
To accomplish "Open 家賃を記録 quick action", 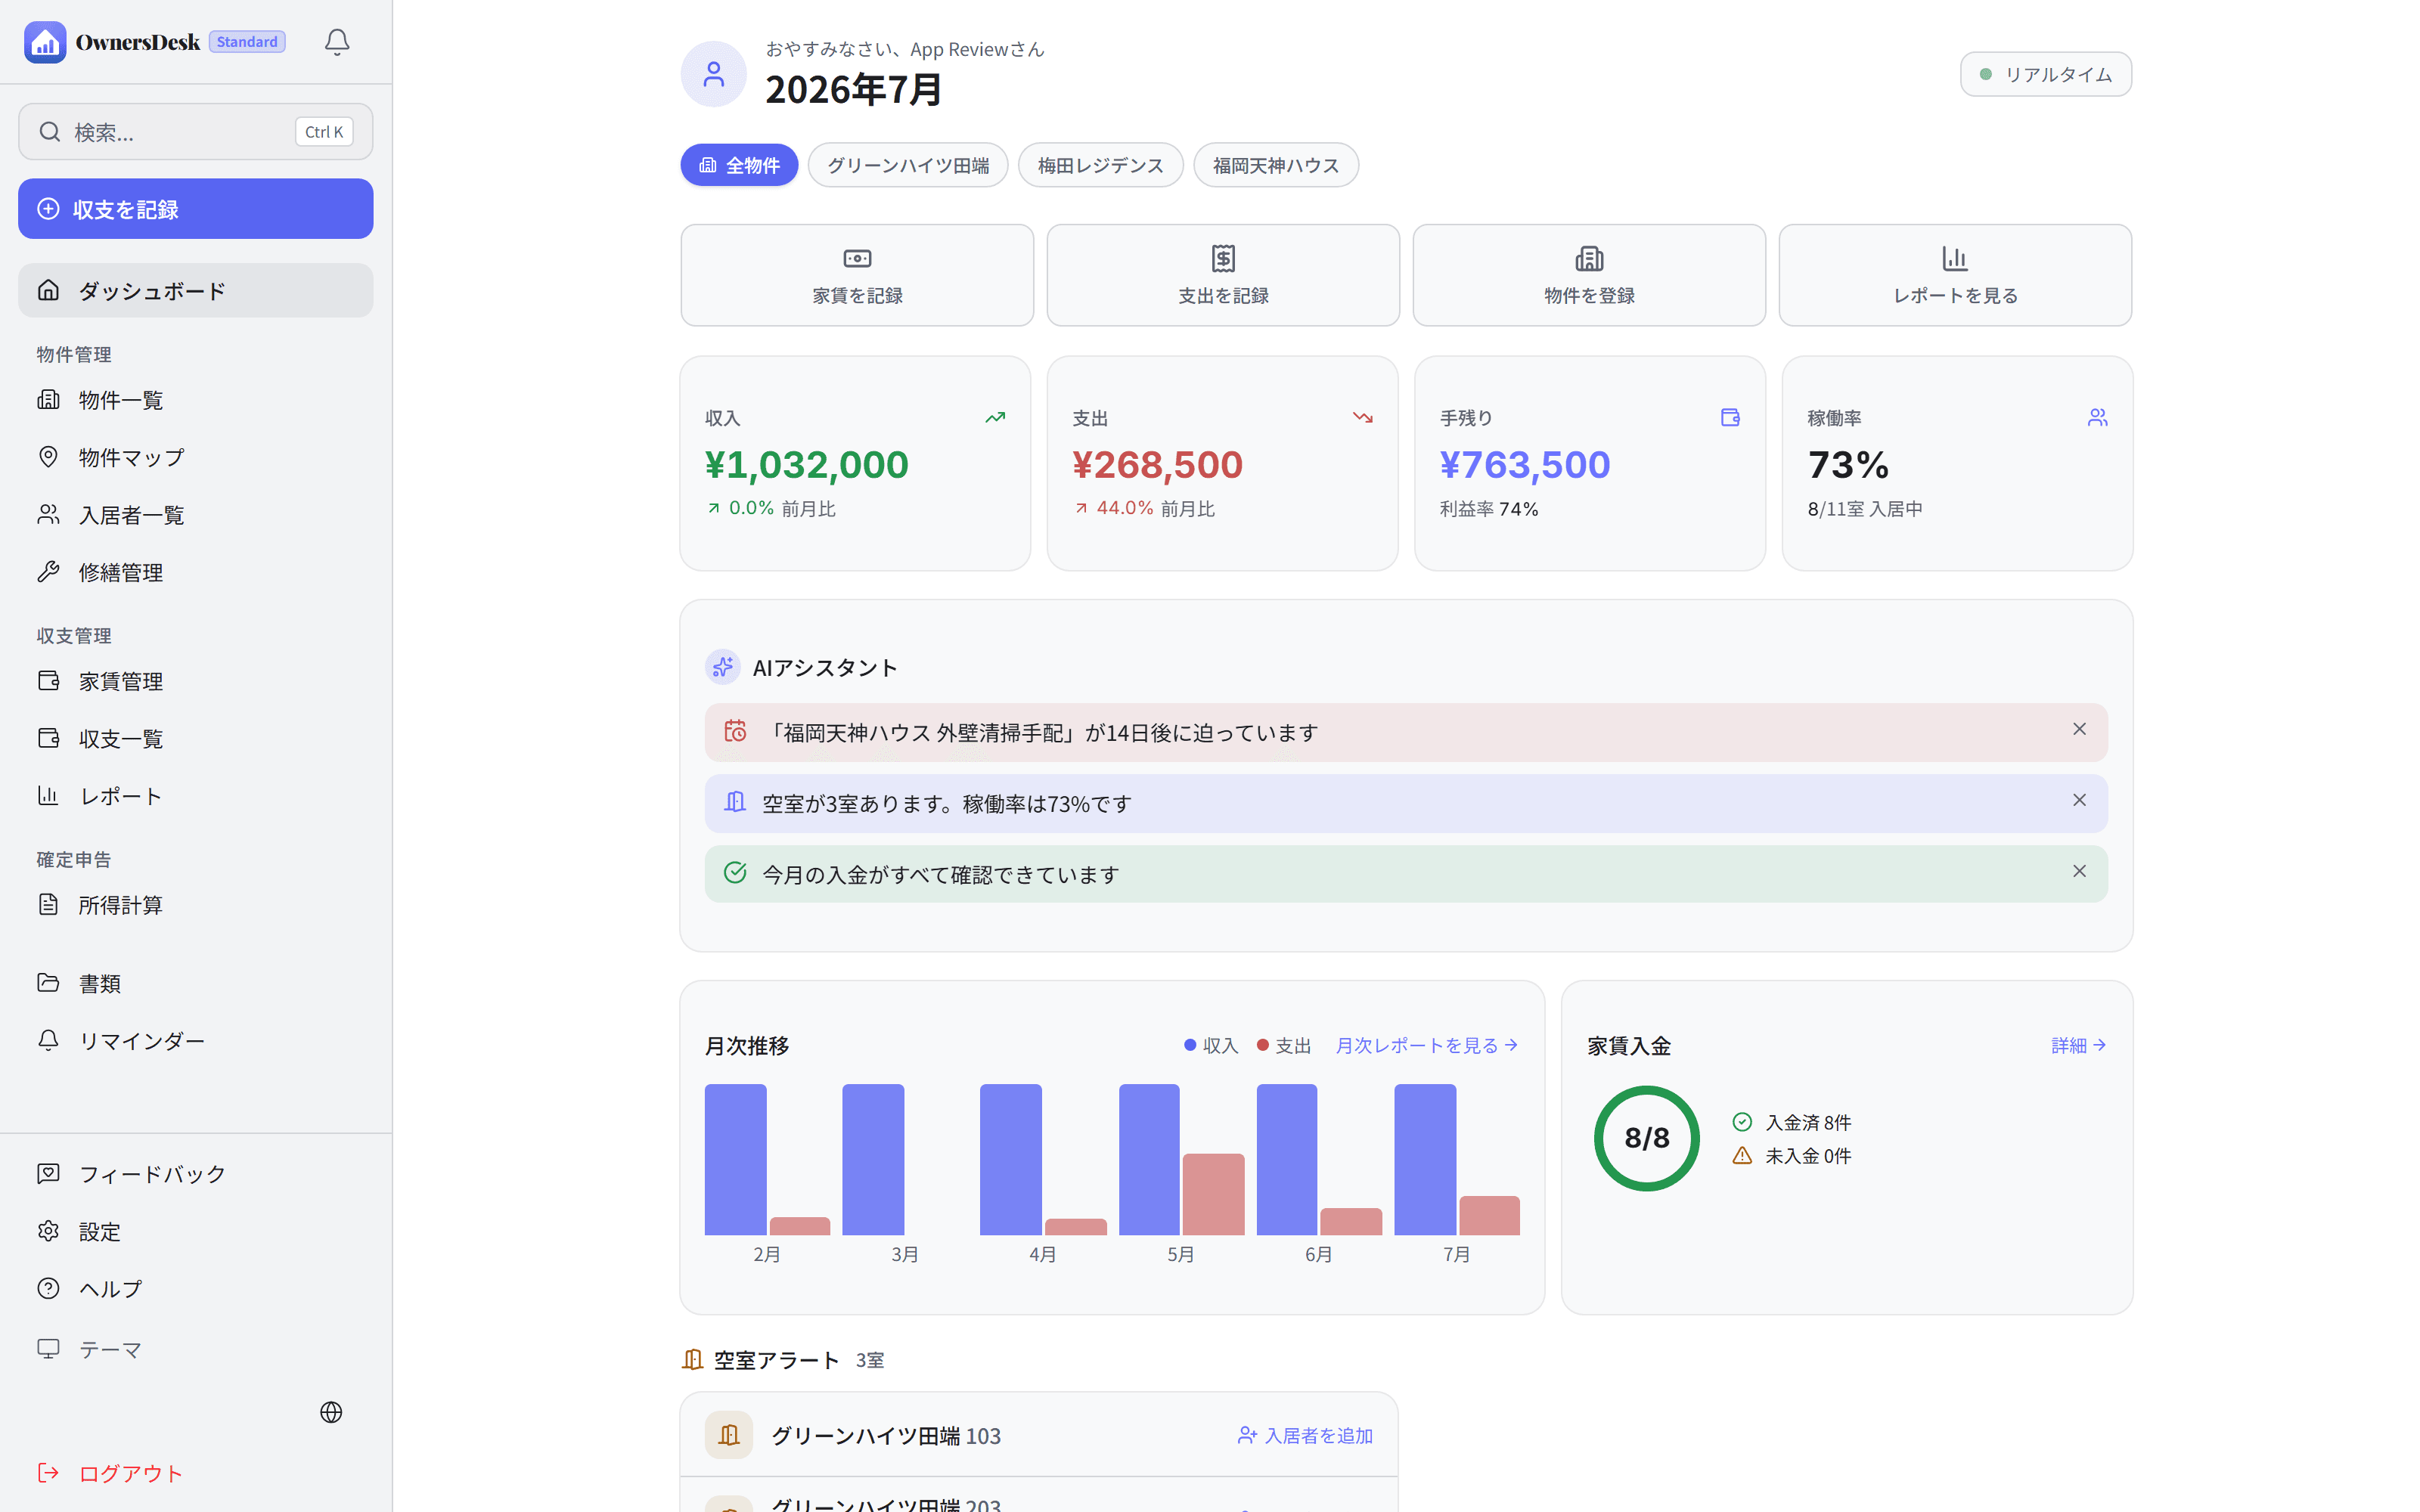I will point(857,275).
